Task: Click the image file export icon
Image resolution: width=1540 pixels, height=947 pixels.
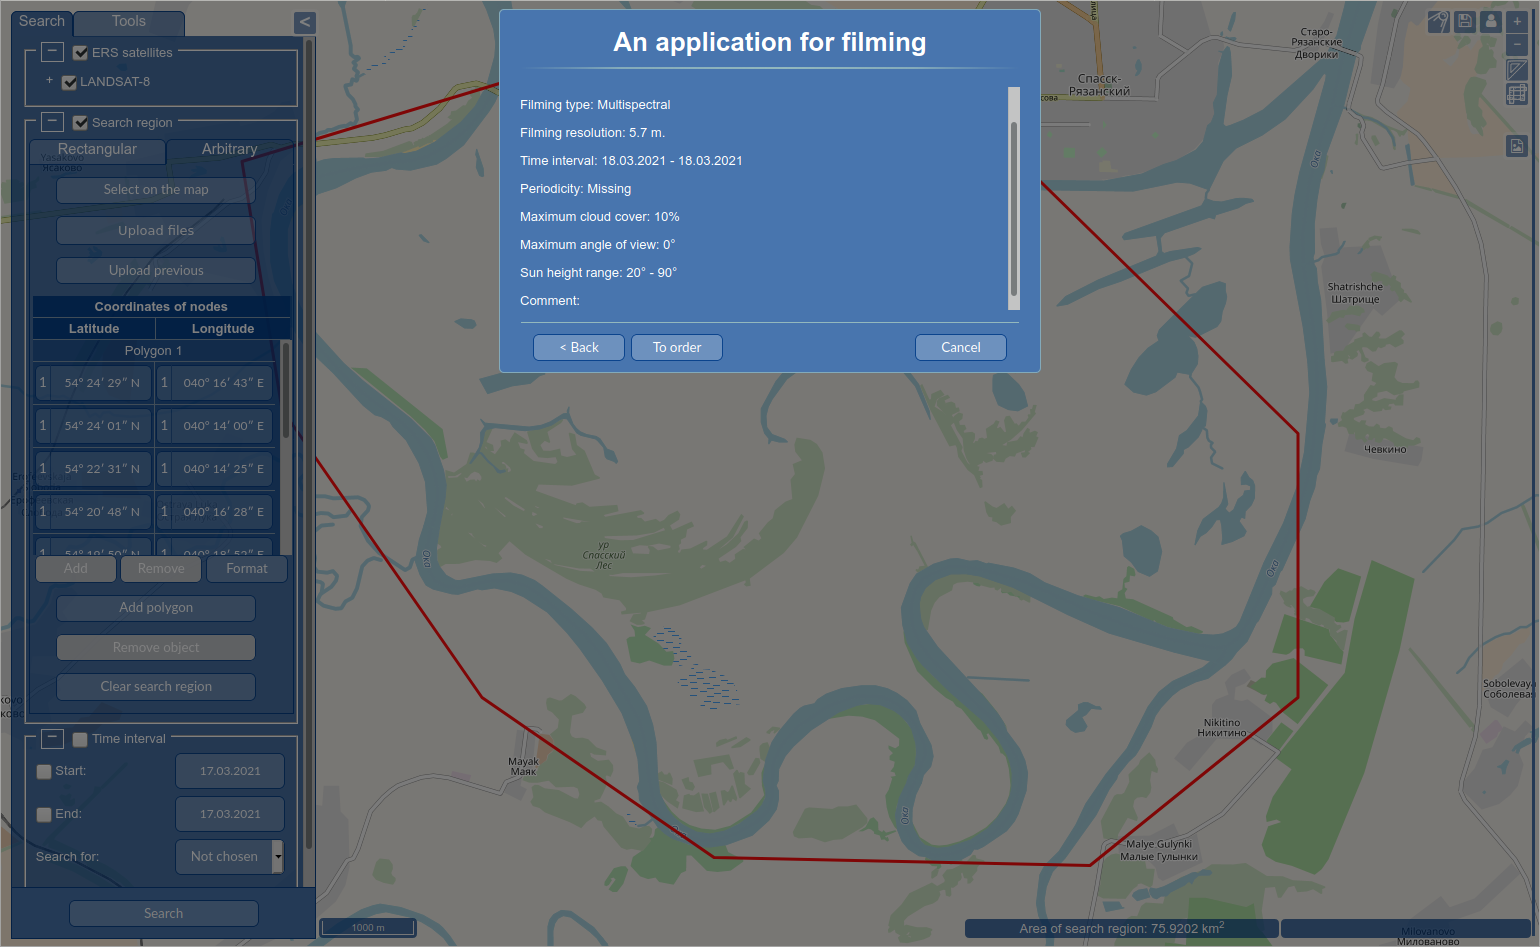Action: [x=1517, y=146]
